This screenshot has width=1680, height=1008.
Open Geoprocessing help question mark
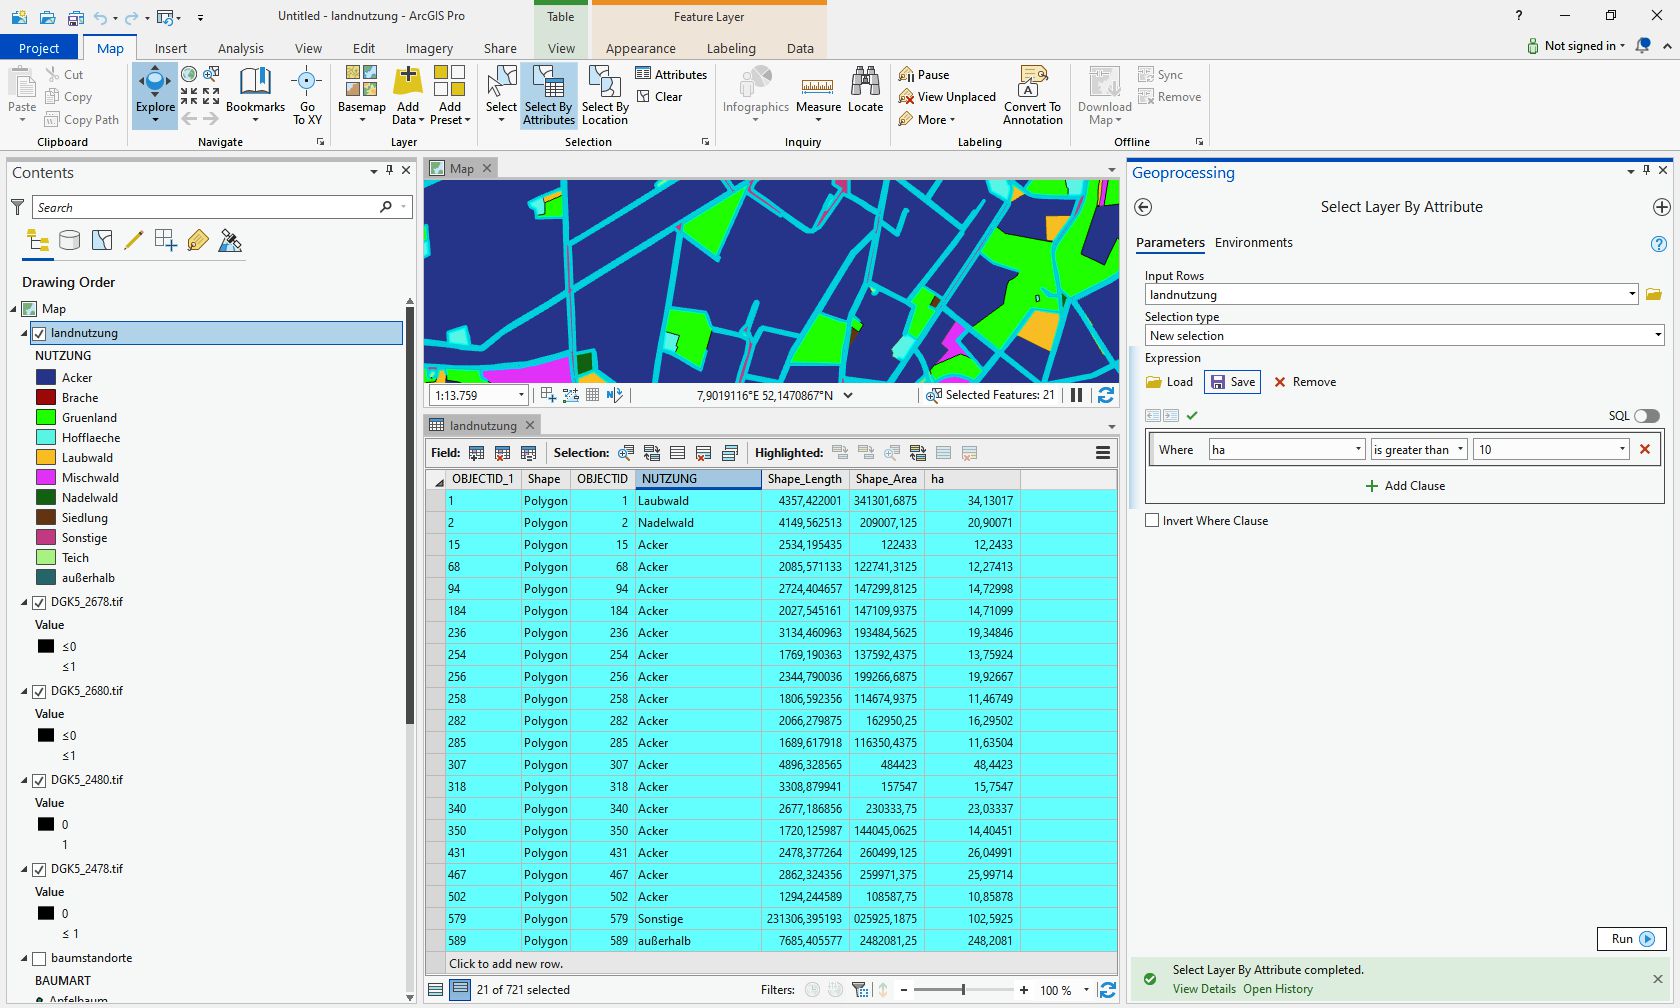(1658, 244)
